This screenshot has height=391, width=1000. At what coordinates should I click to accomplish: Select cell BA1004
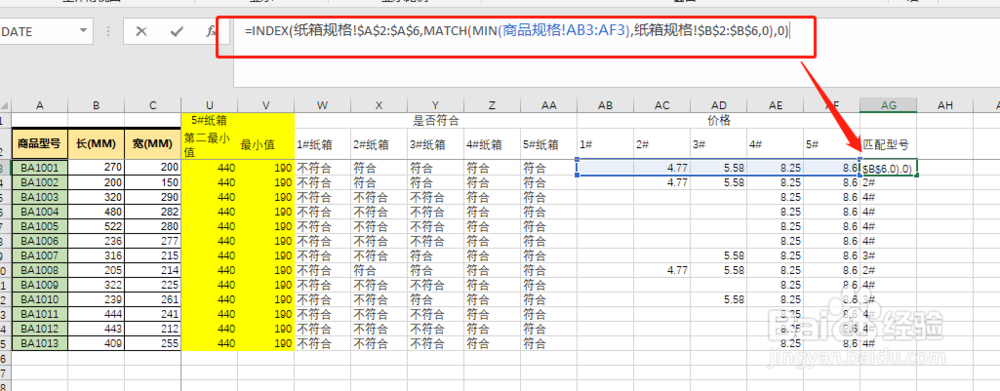tap(40, 211)
